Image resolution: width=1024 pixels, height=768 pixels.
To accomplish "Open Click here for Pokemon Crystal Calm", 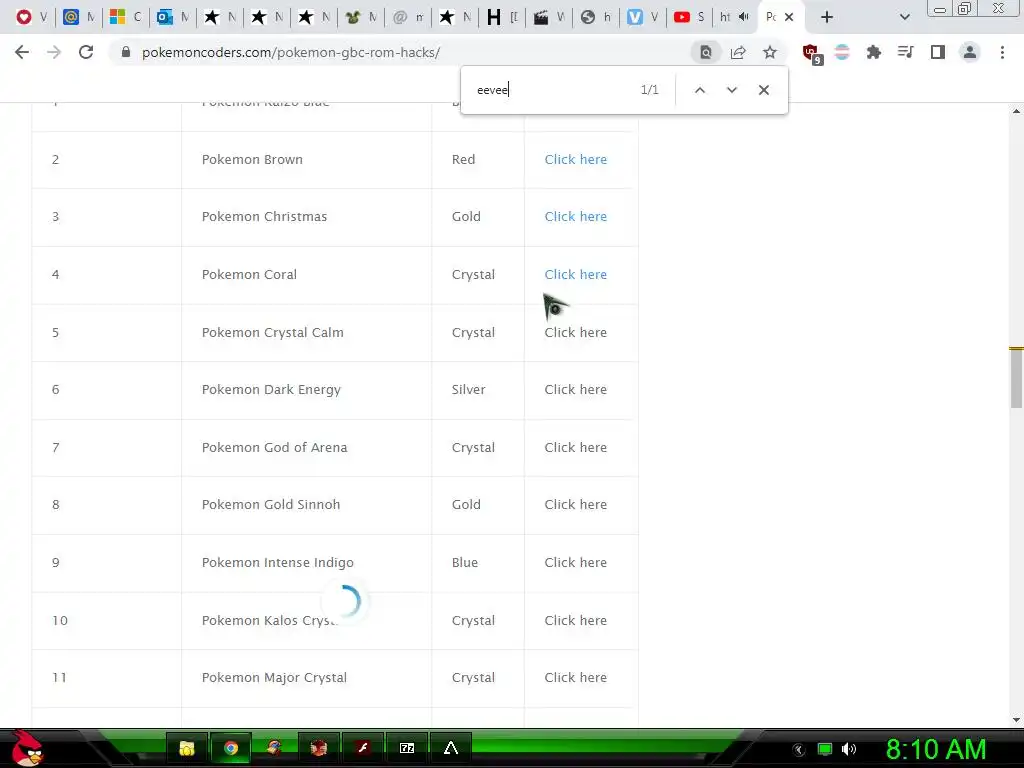I will pyautogui.click(x=575, y=332).
